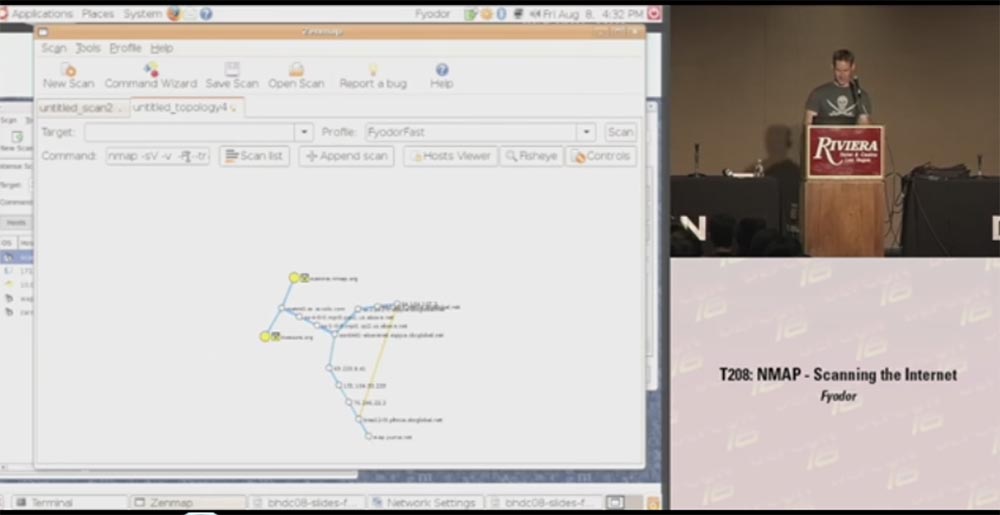Open the Tools menu
Viewport: 1000px width, 515px height.
point(88,48)
